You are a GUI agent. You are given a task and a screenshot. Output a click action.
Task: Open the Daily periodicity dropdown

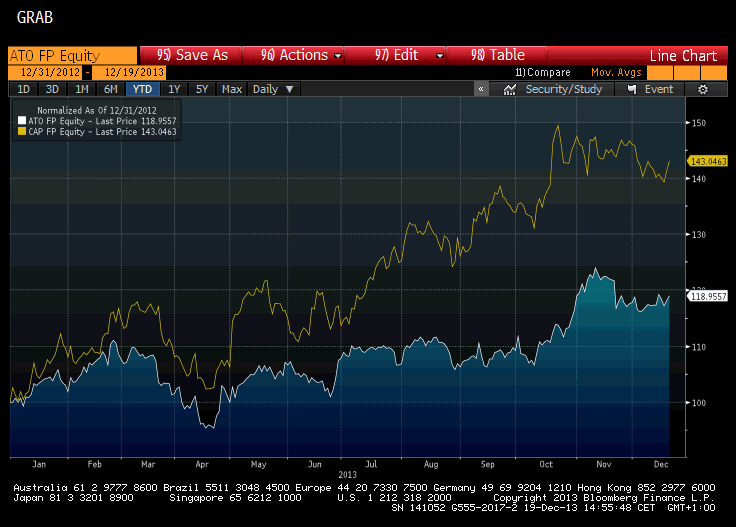(273, 89)
